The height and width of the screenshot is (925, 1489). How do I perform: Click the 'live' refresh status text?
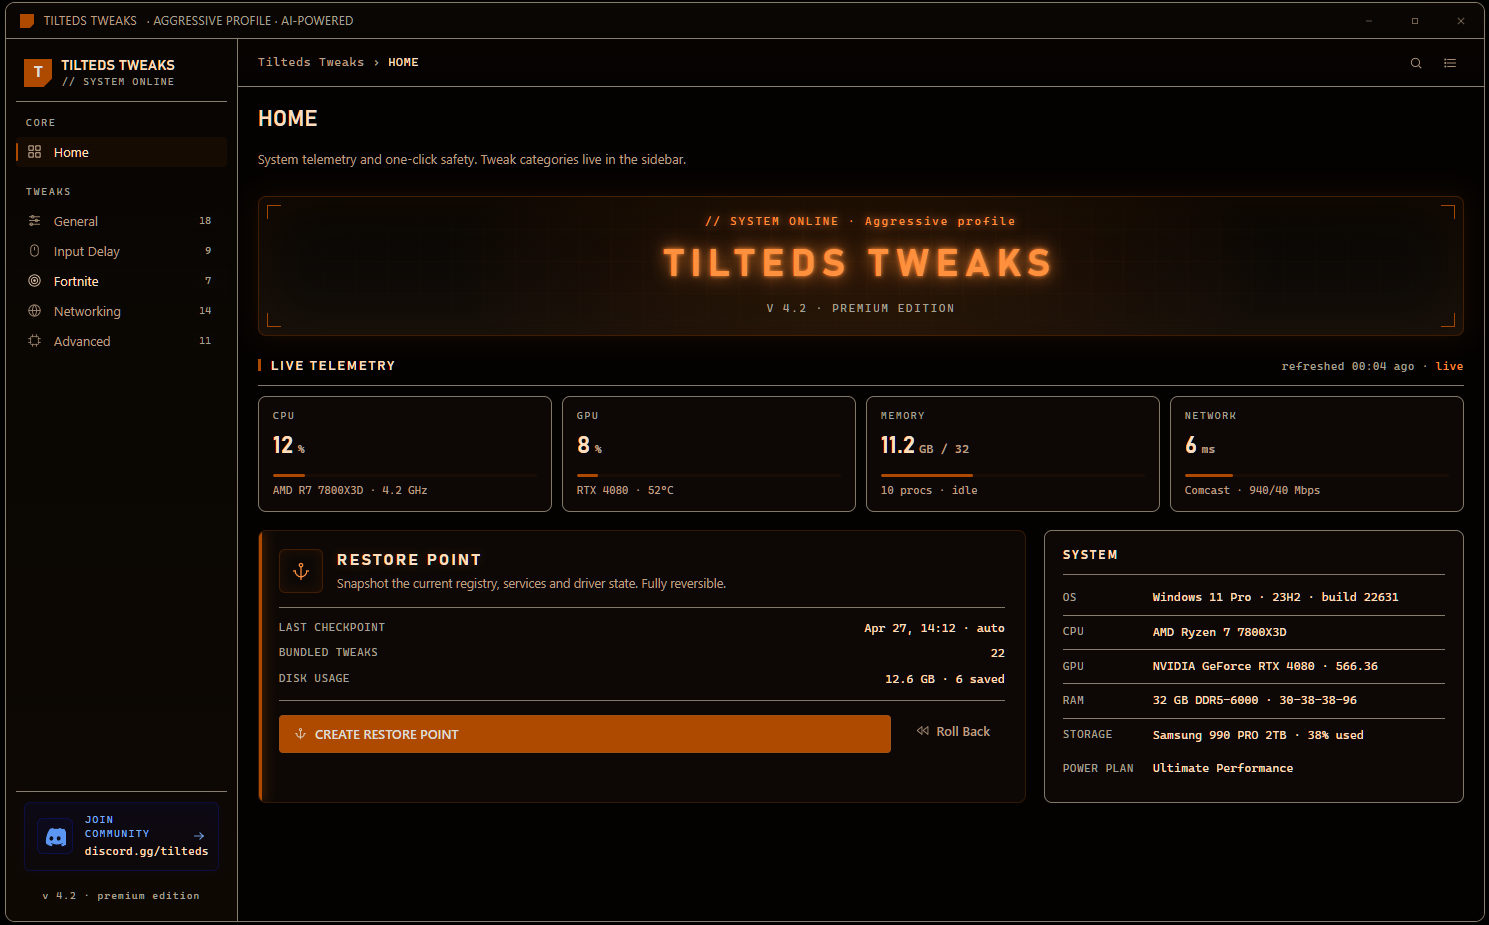pos(1449,366)
